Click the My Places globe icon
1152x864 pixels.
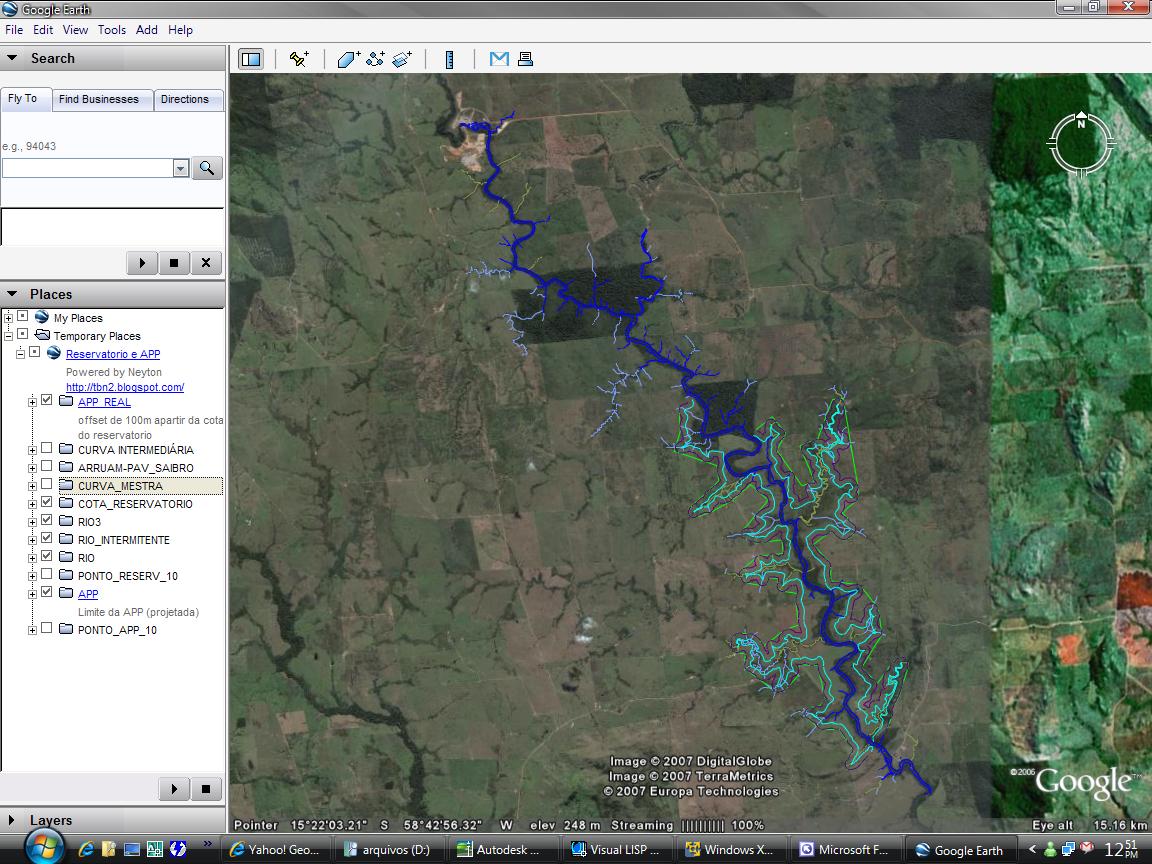point(42,317)
